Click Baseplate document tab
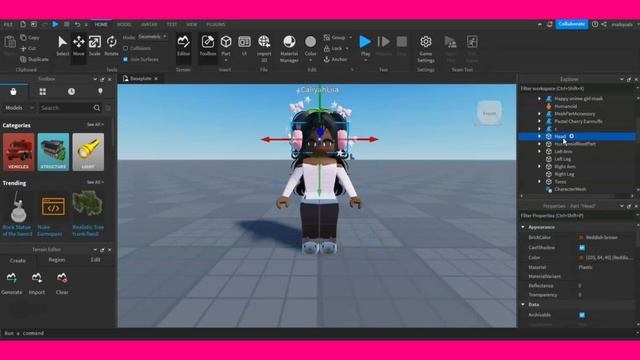 (141, 78)
